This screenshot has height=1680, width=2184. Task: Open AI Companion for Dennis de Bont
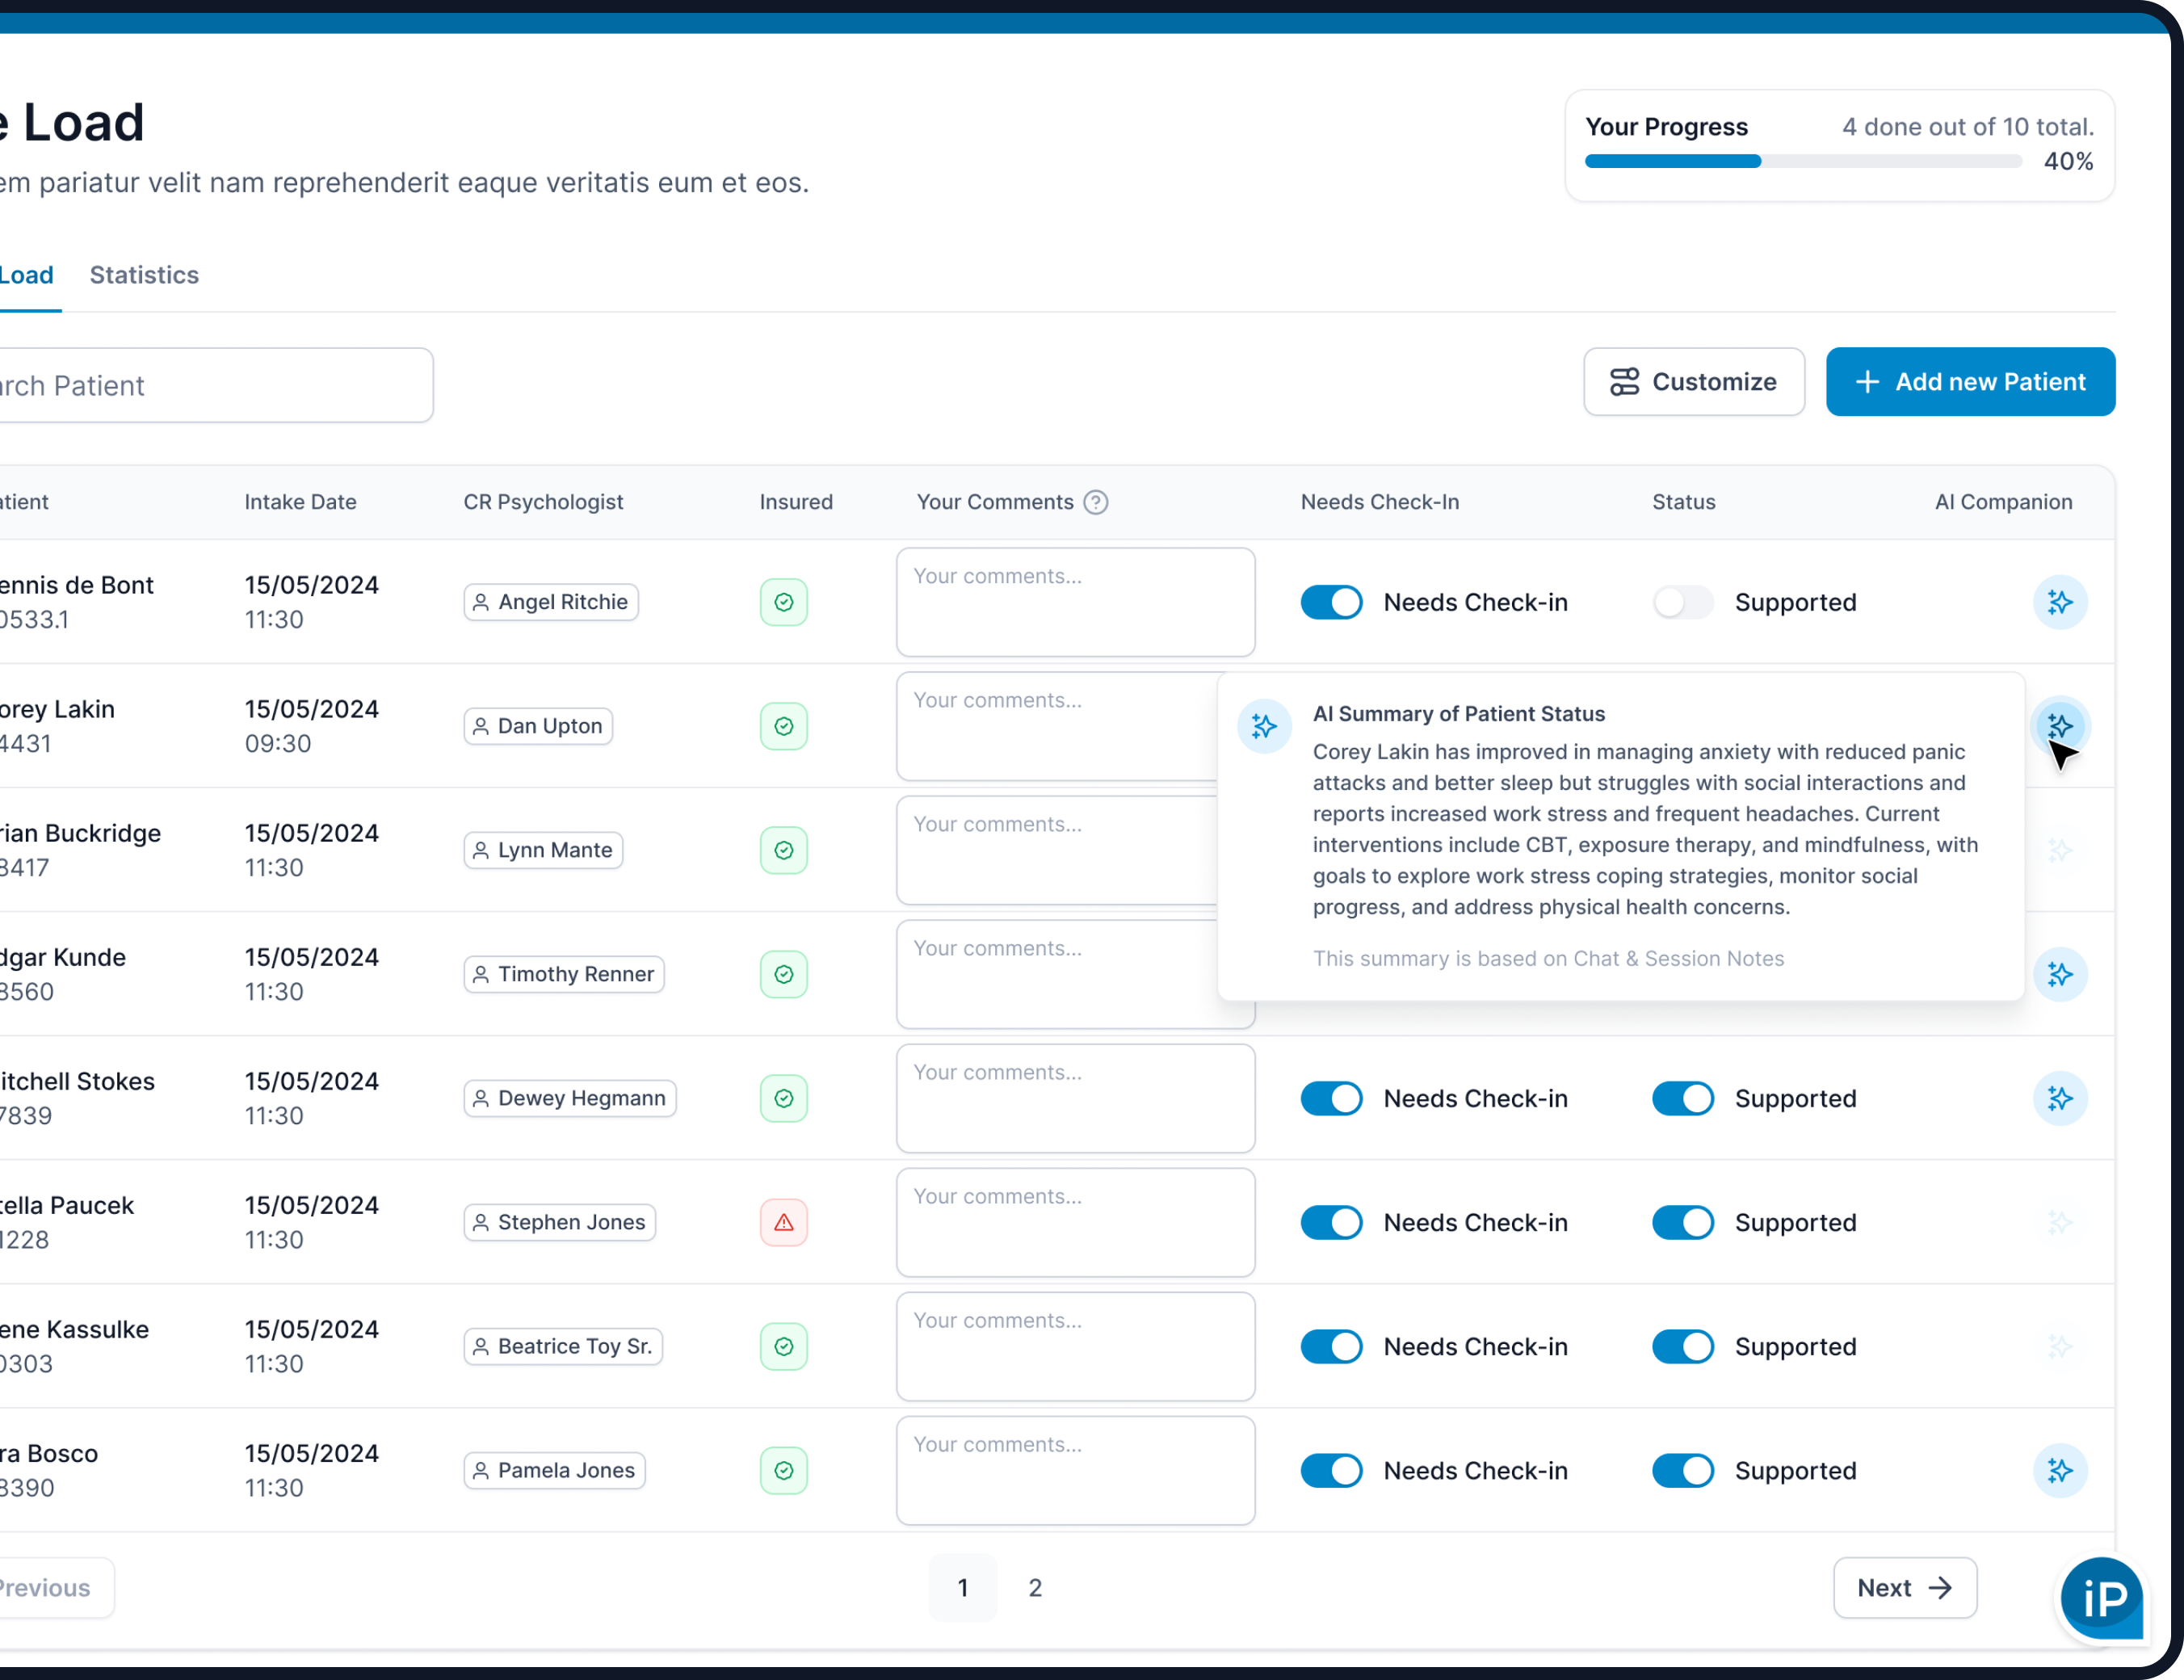click(2059, 602)
